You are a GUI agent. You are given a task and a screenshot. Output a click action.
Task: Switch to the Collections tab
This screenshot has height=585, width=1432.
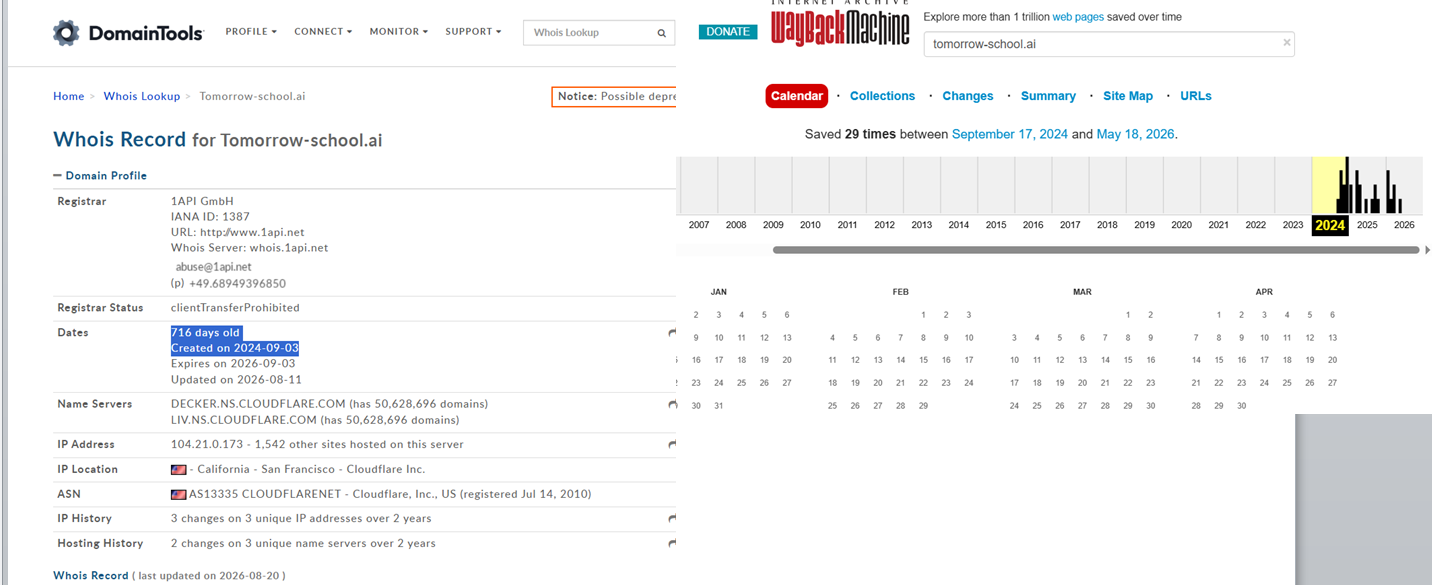click(882, 96)
